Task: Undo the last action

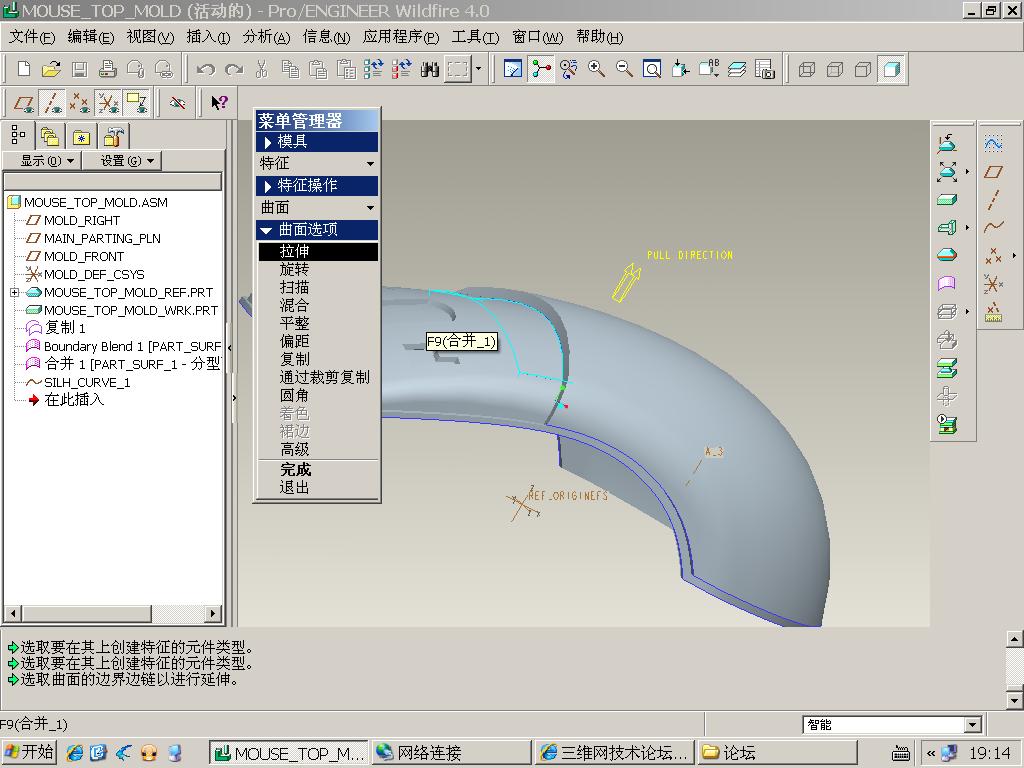Action: click(x=206, y=69)
